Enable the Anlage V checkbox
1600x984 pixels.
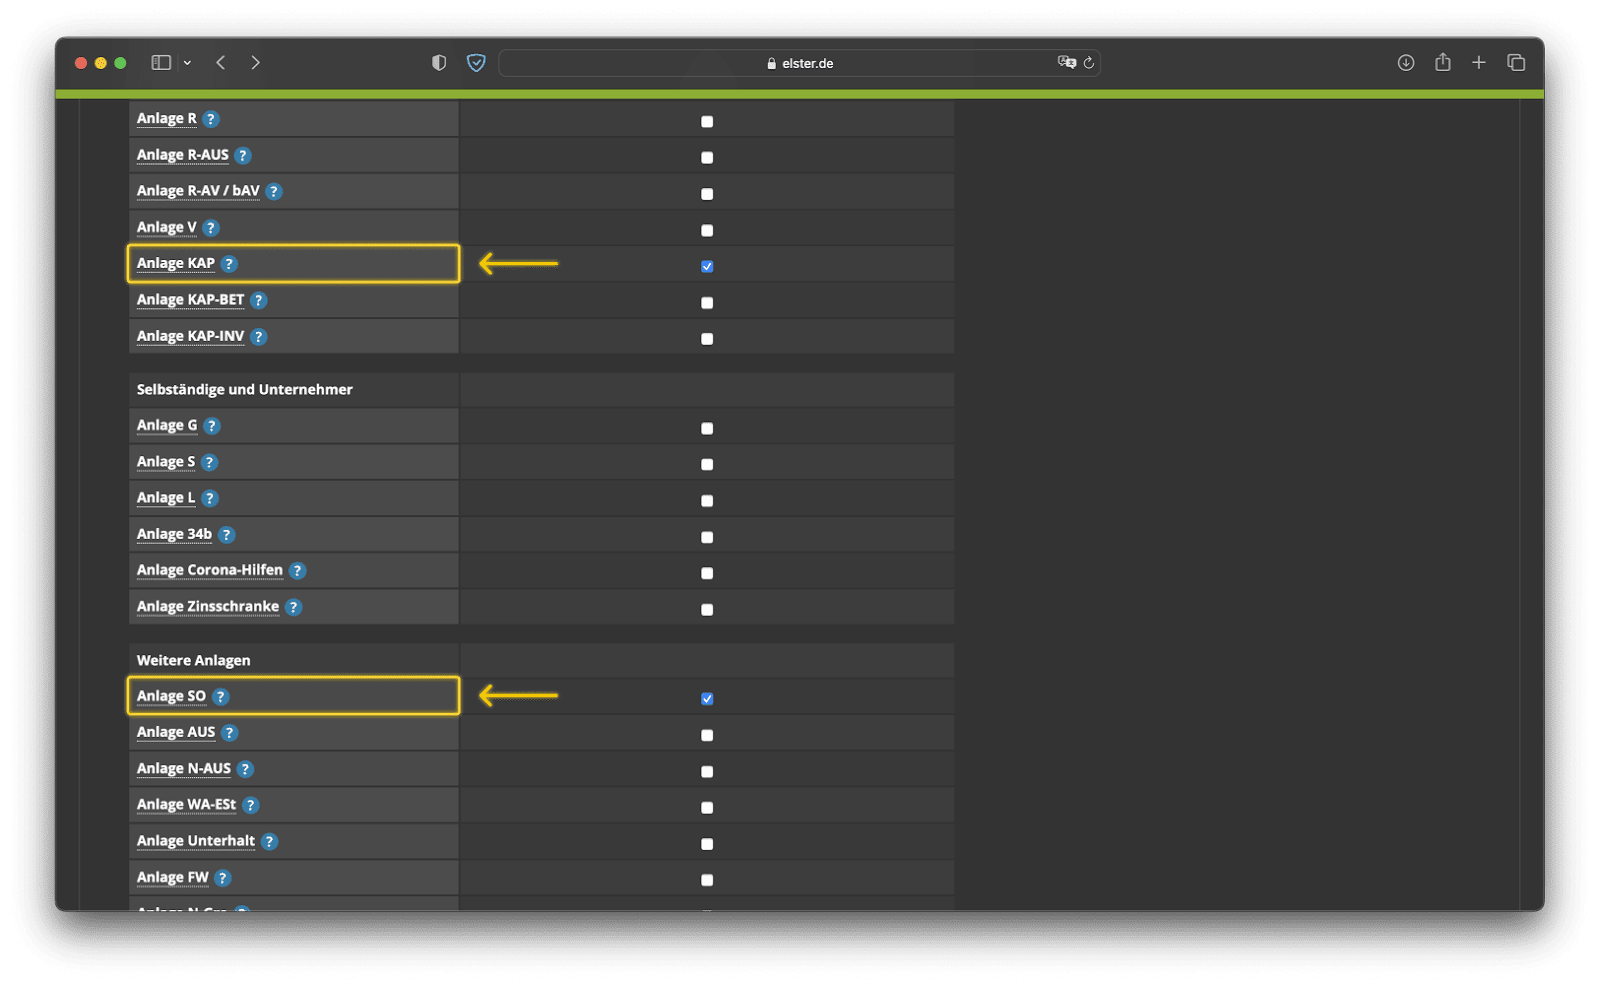pos(707,230)
